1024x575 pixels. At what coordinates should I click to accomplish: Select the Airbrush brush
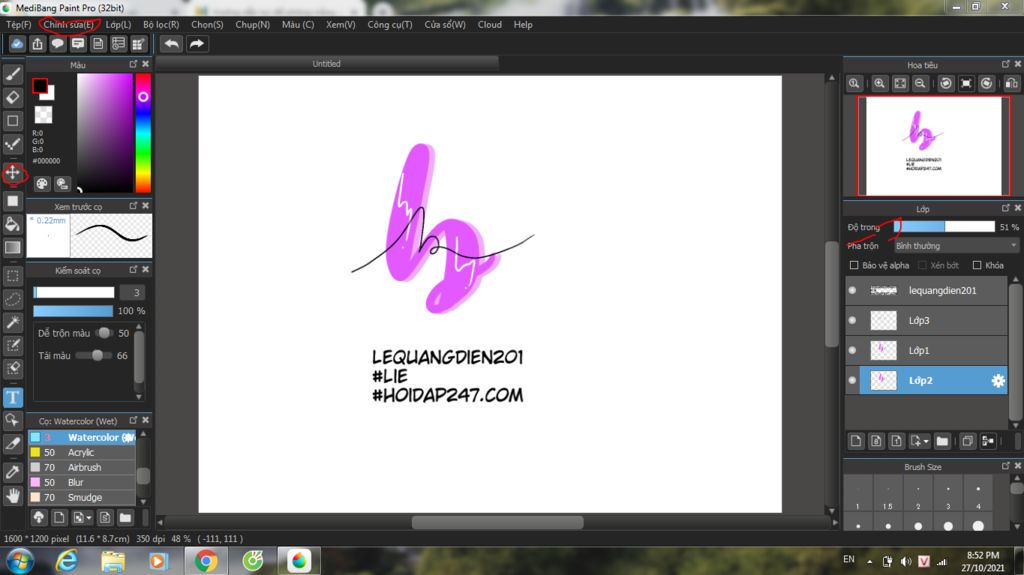point(82,467)
